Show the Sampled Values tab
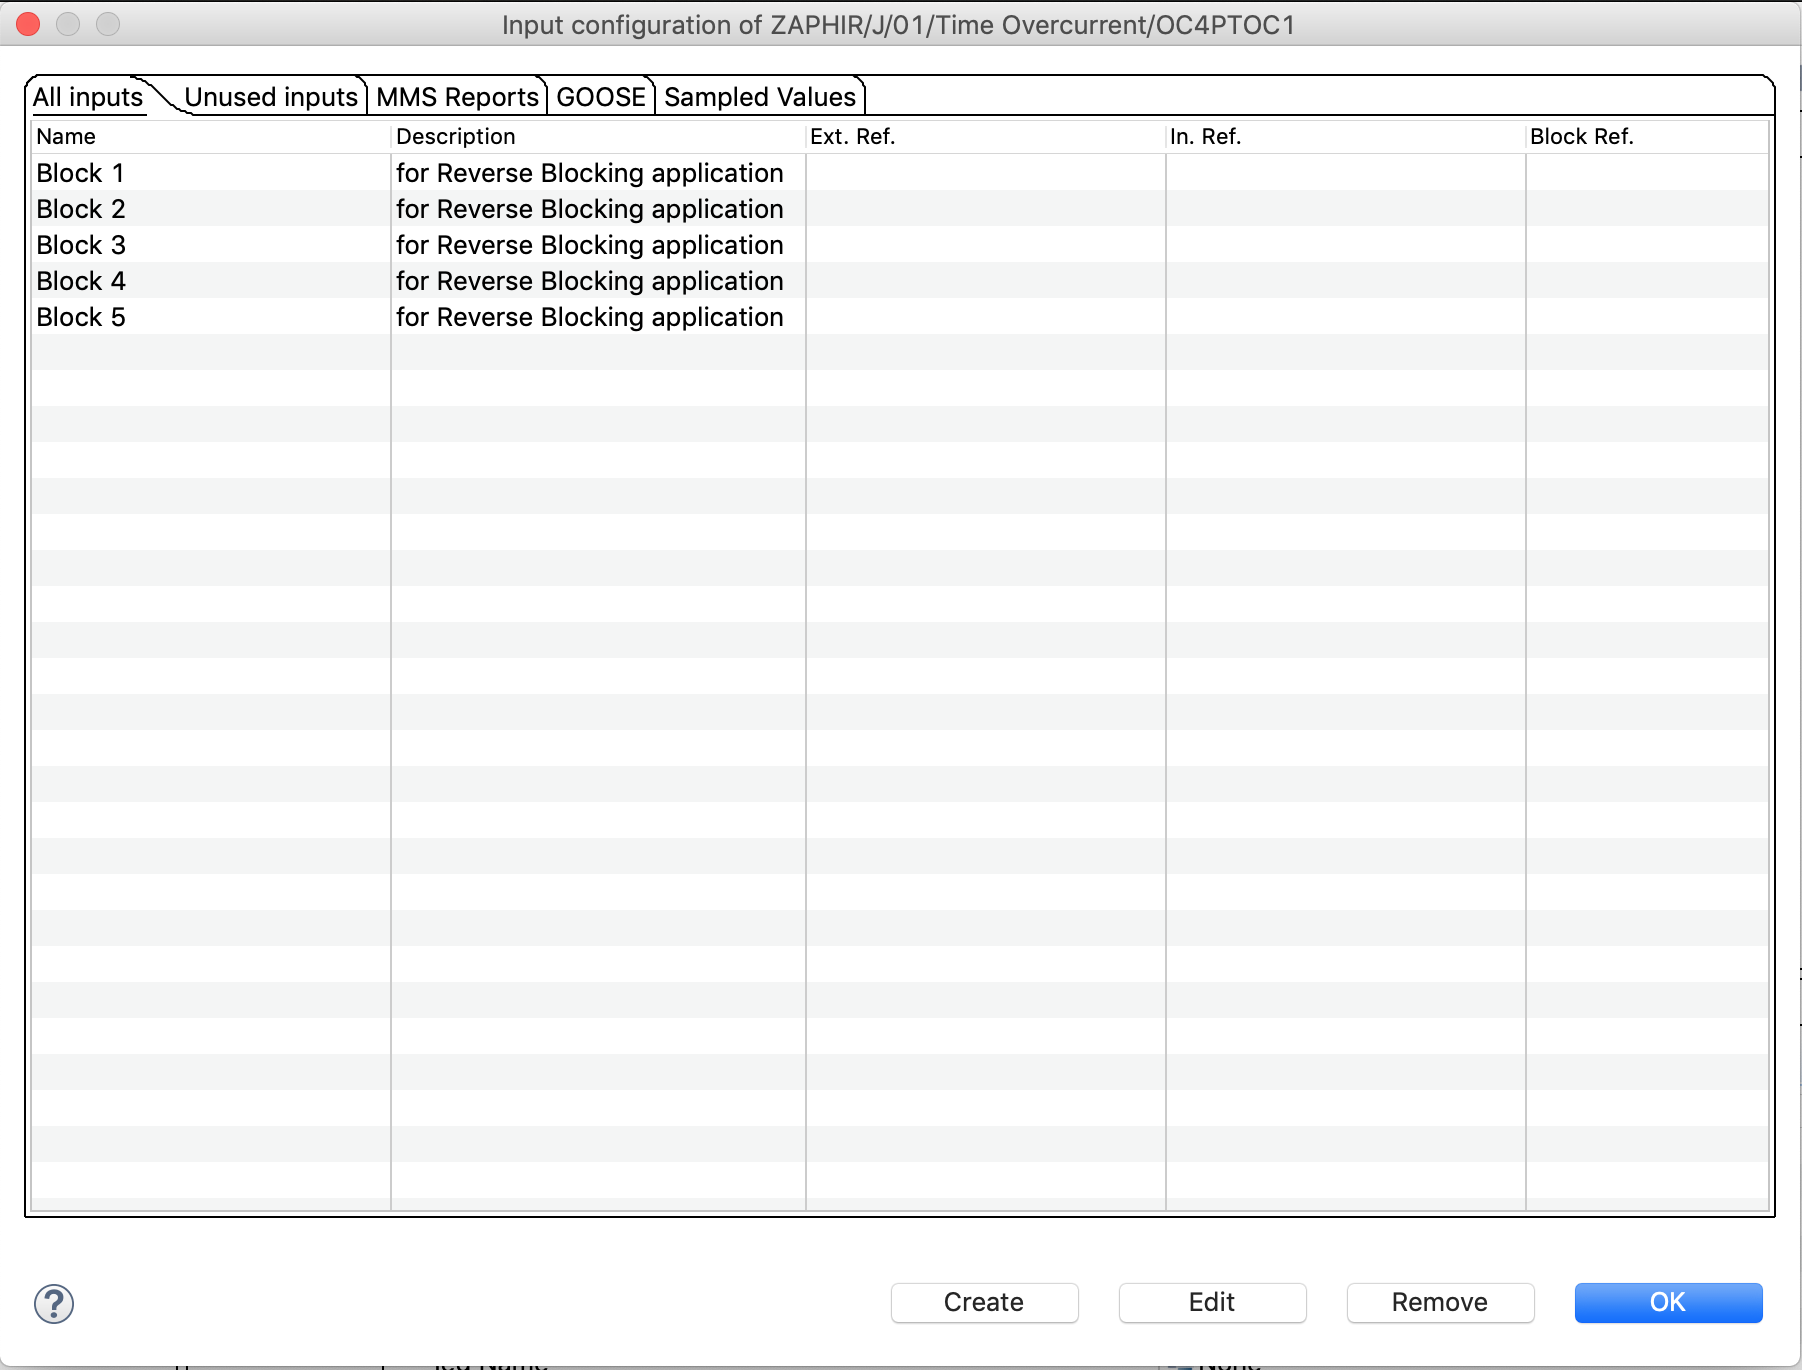The image size is (1802, 1370). (x=760, y=97)
